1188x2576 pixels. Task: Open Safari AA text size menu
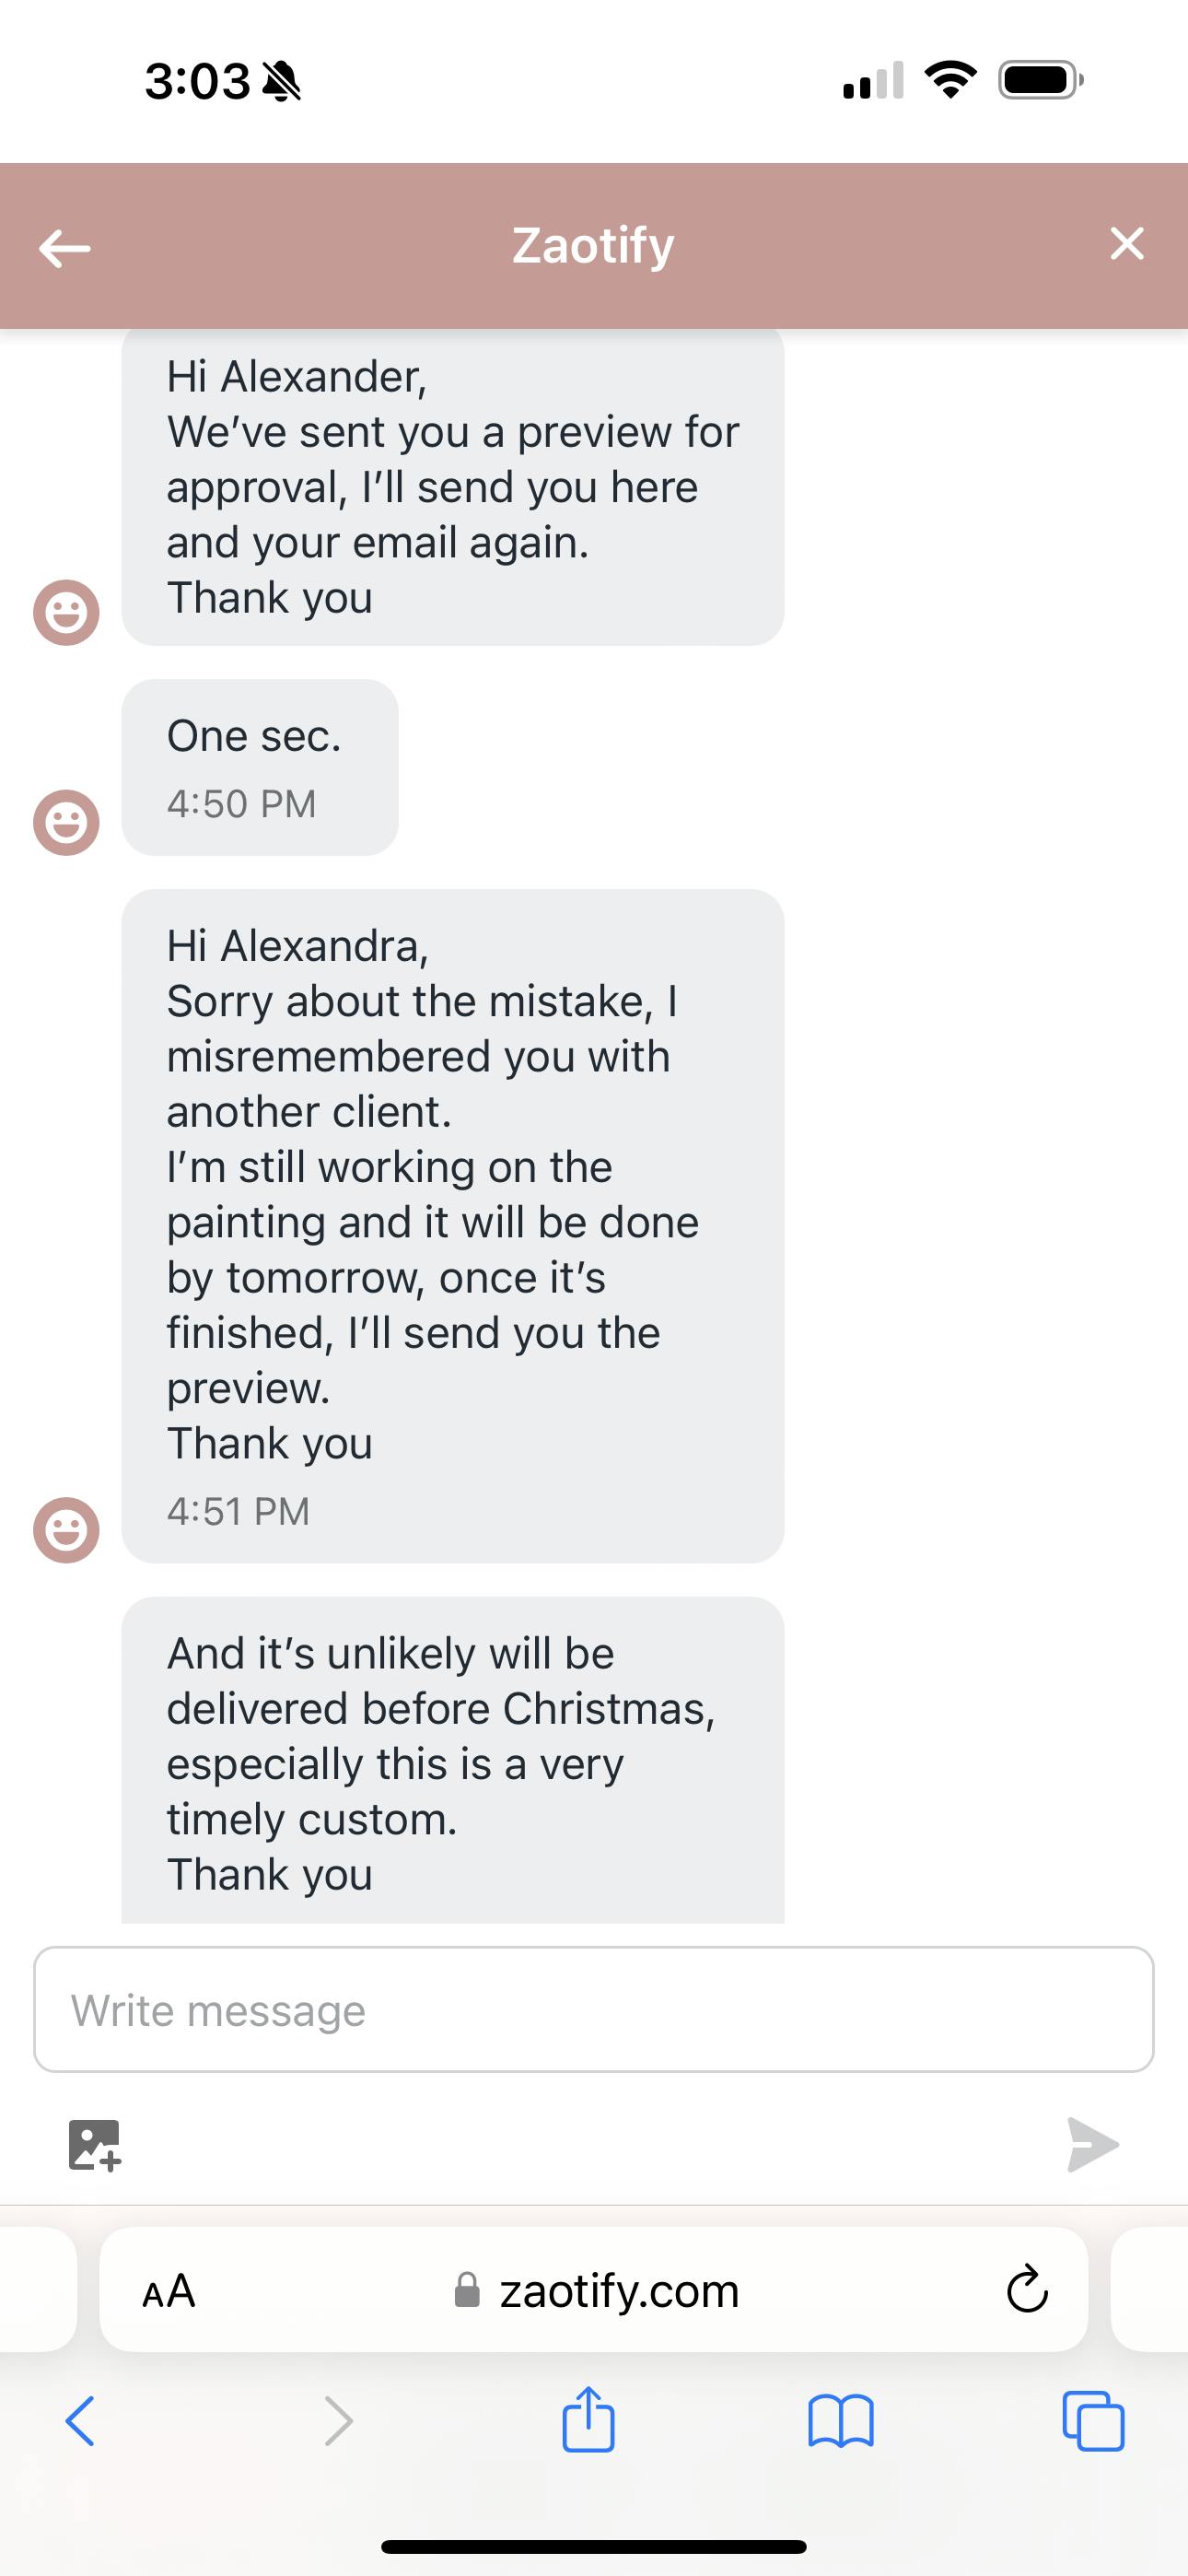[169, 2291]
